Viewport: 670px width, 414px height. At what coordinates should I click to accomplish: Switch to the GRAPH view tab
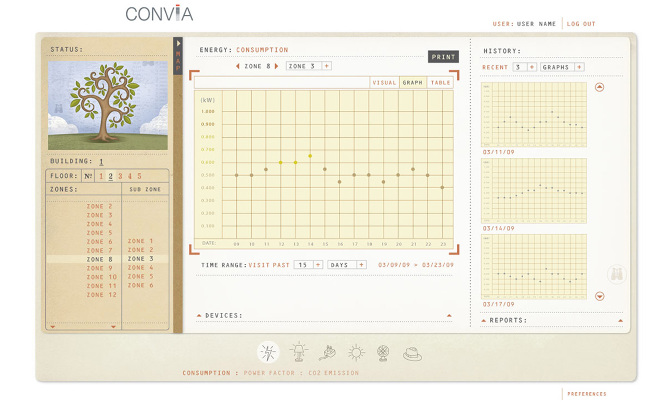click(x=412, y=82)
